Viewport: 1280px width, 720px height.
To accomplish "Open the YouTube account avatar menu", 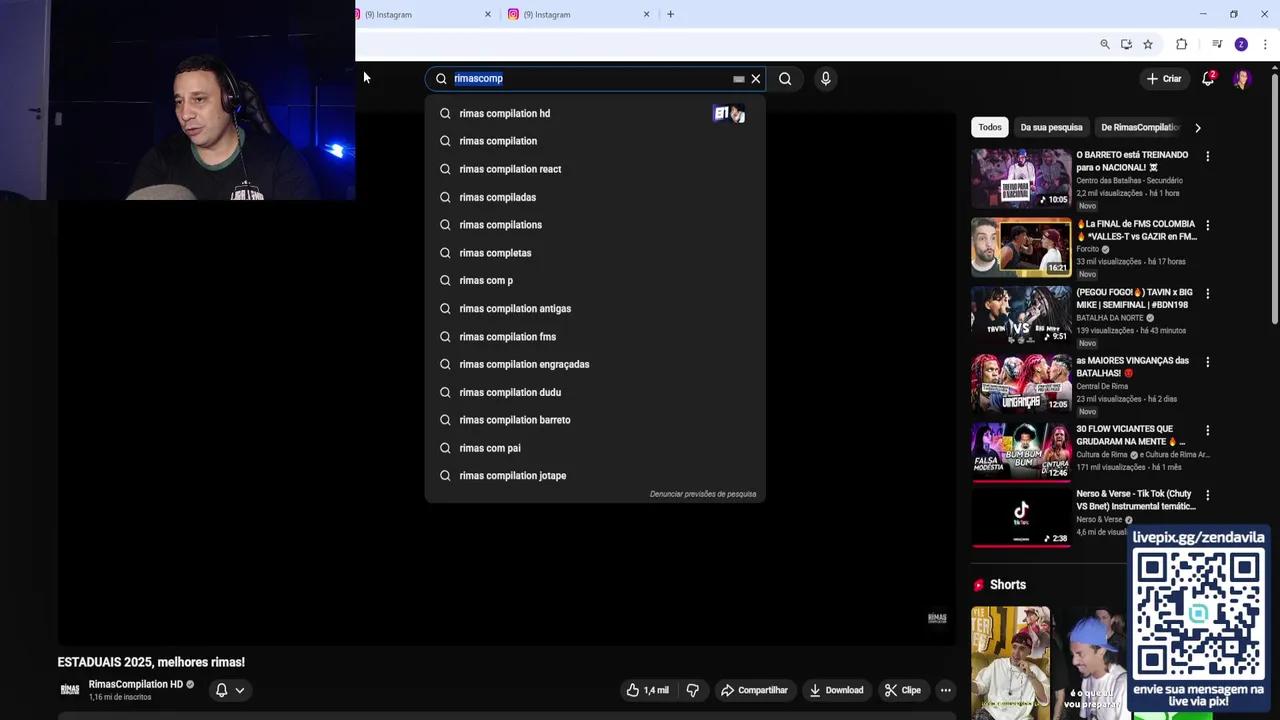I will click(x=1241, y=78).
